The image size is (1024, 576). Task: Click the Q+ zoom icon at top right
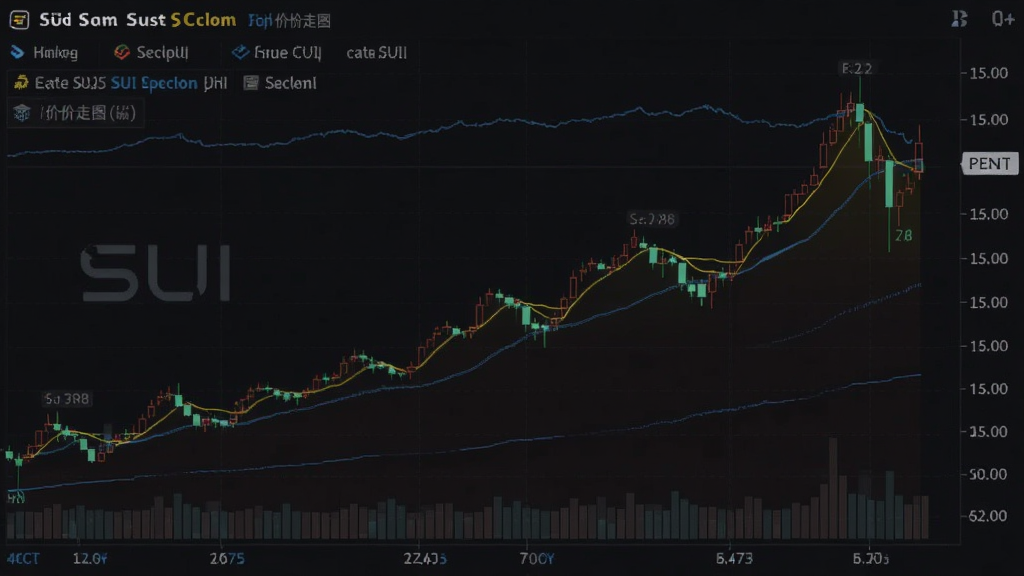point(1002,19)
